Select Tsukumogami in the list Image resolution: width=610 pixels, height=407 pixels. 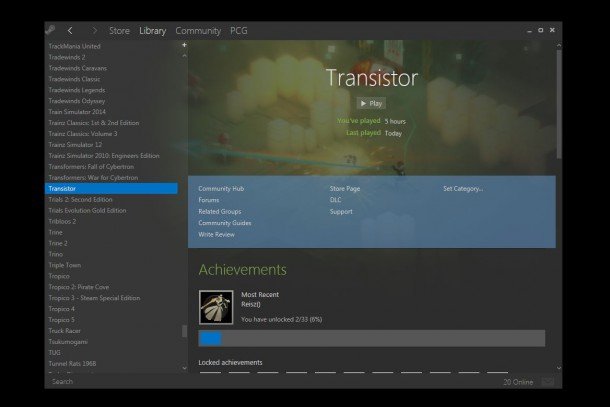tap(68, 342)
